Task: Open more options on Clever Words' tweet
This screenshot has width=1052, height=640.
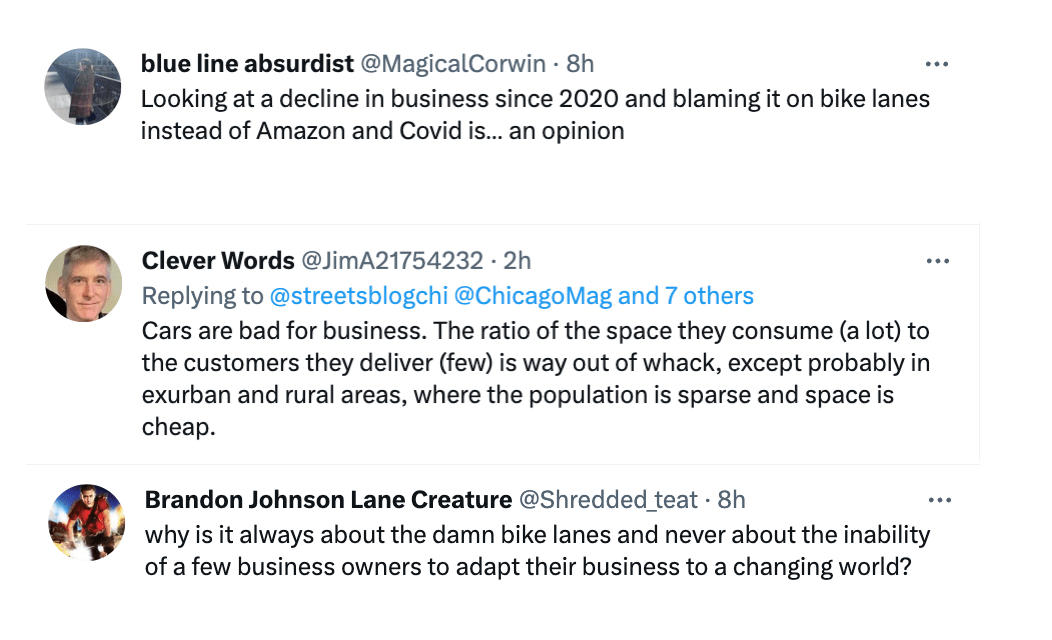Action: [936, 261]
